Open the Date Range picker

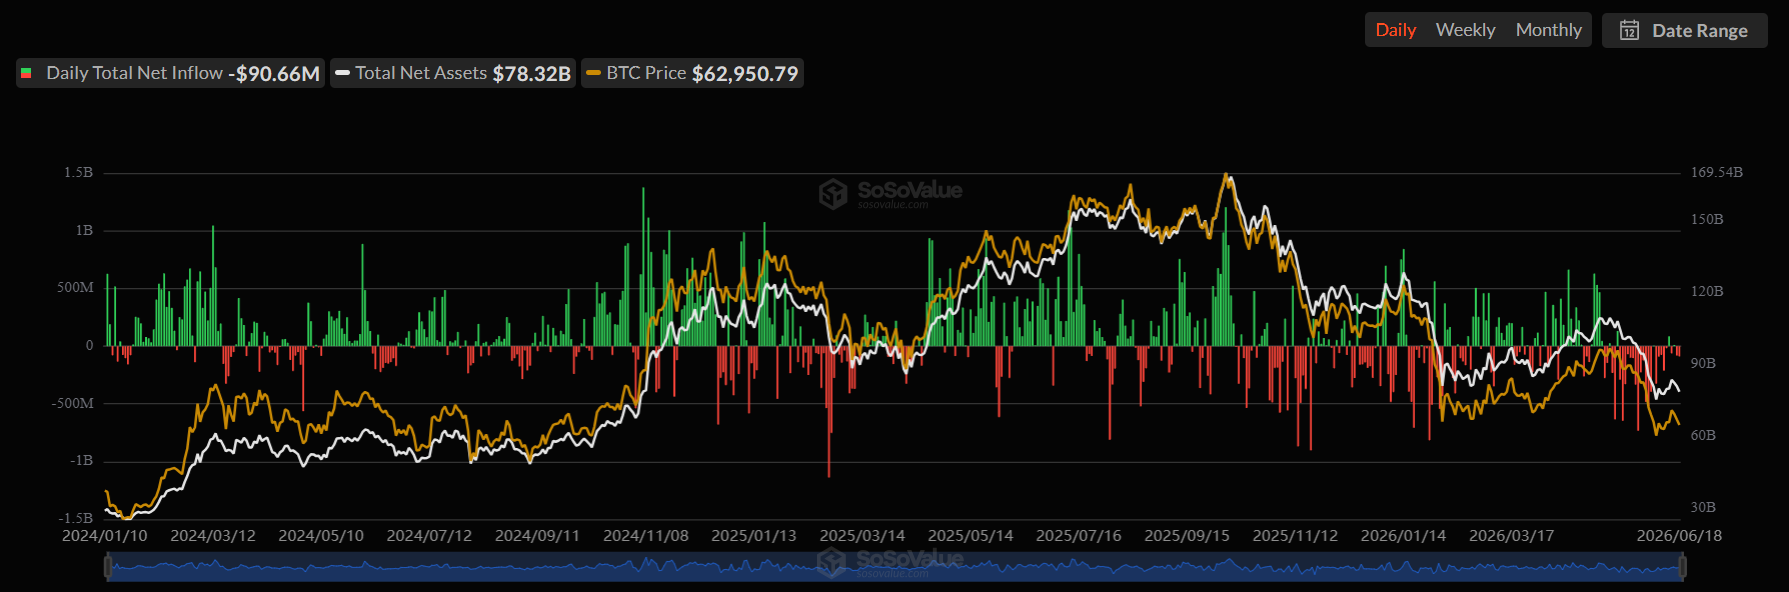pyautogui.click(x=1685, y=30)
